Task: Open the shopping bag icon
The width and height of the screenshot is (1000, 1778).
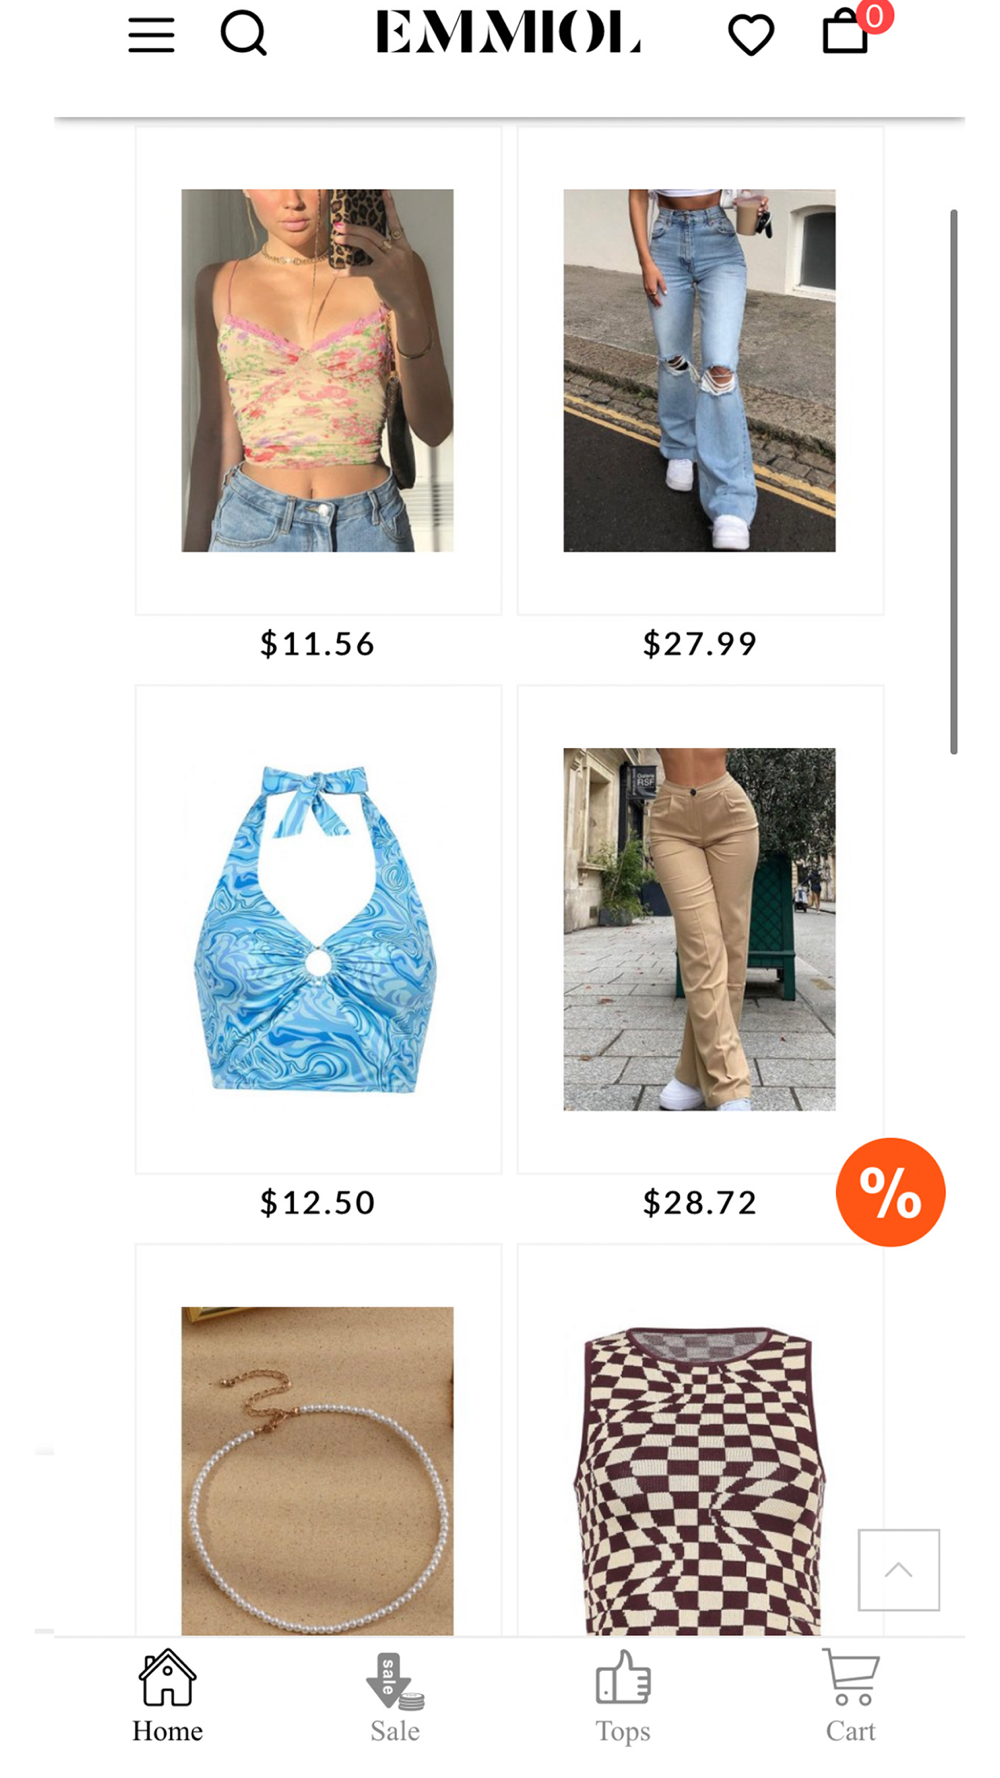Action: pyautogui.click(x=846, y=31)
